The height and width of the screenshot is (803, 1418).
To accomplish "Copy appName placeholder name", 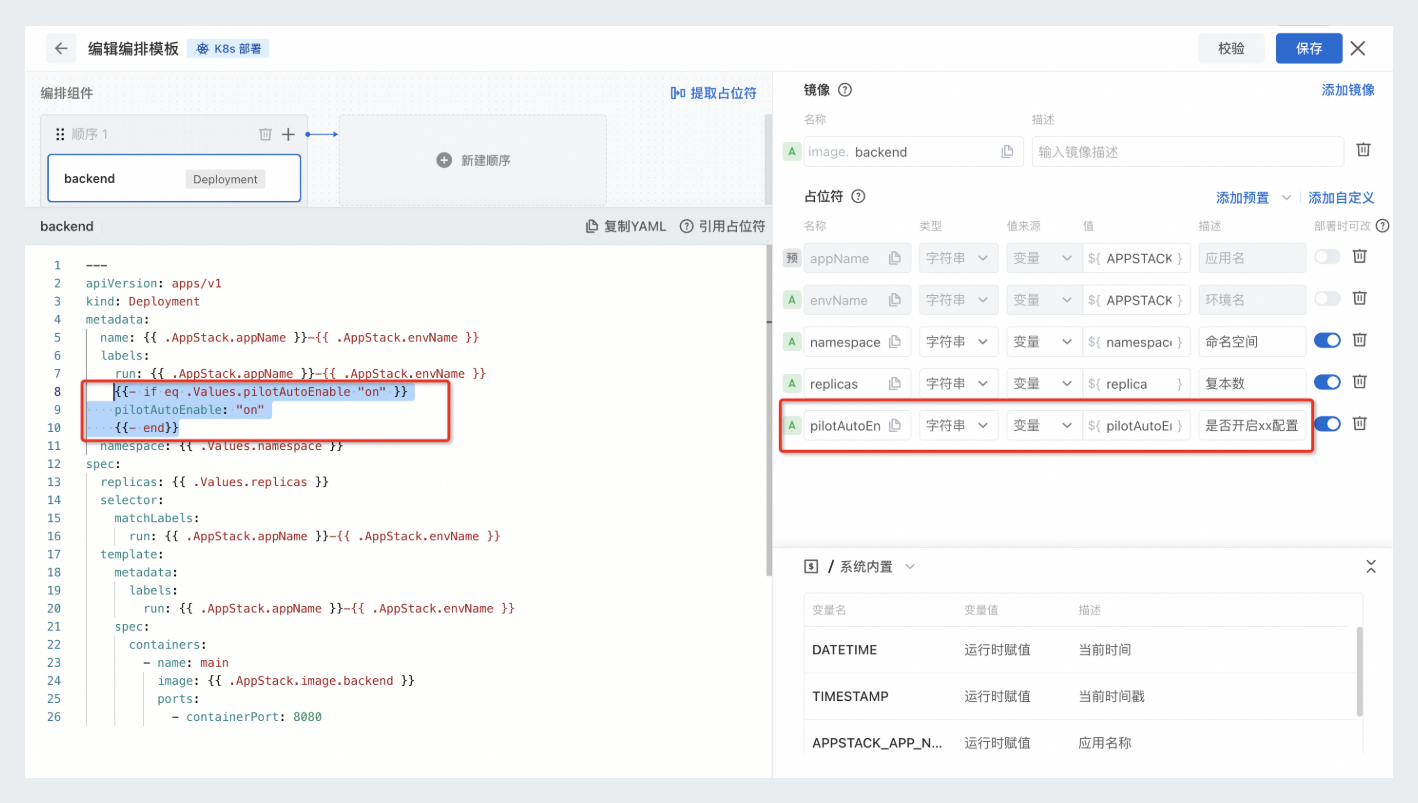I will [895, 258].
